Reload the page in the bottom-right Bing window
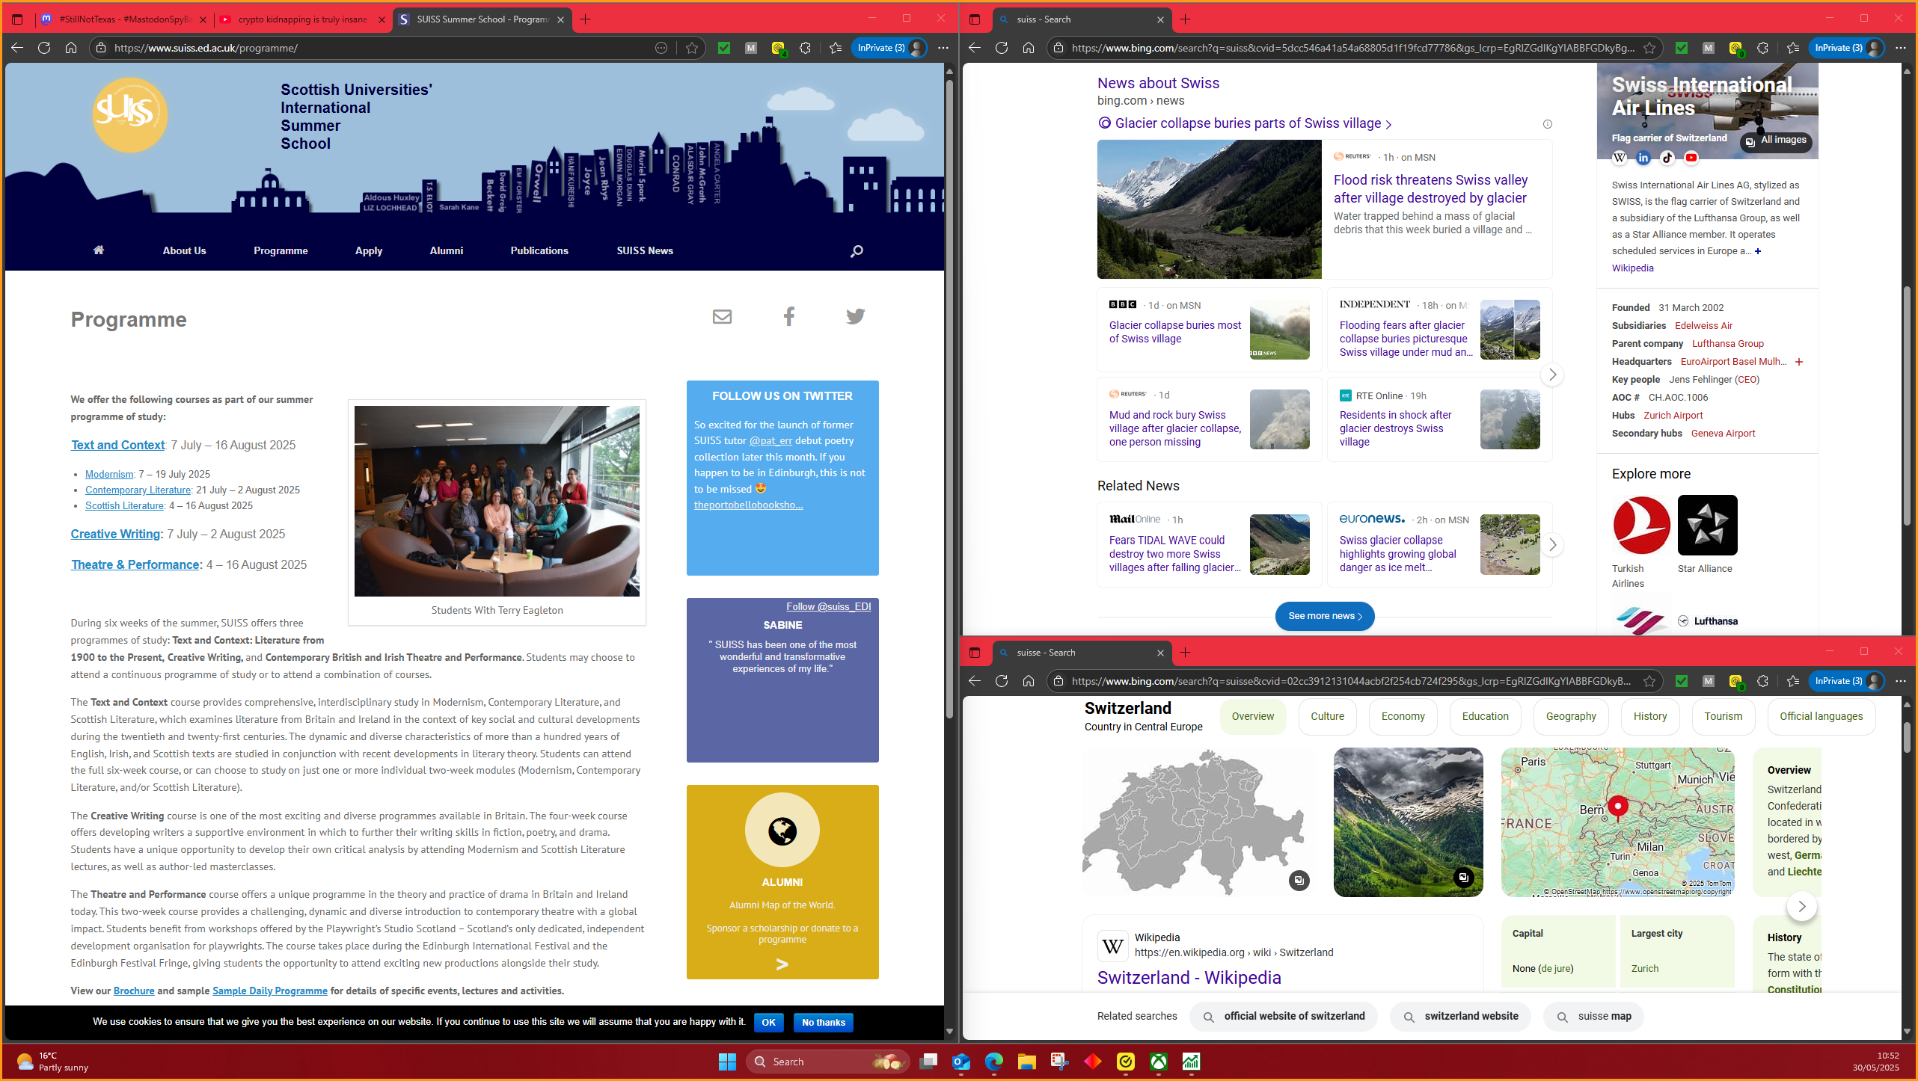This screenshot has height=1081, width=1918. (1001, 681)
